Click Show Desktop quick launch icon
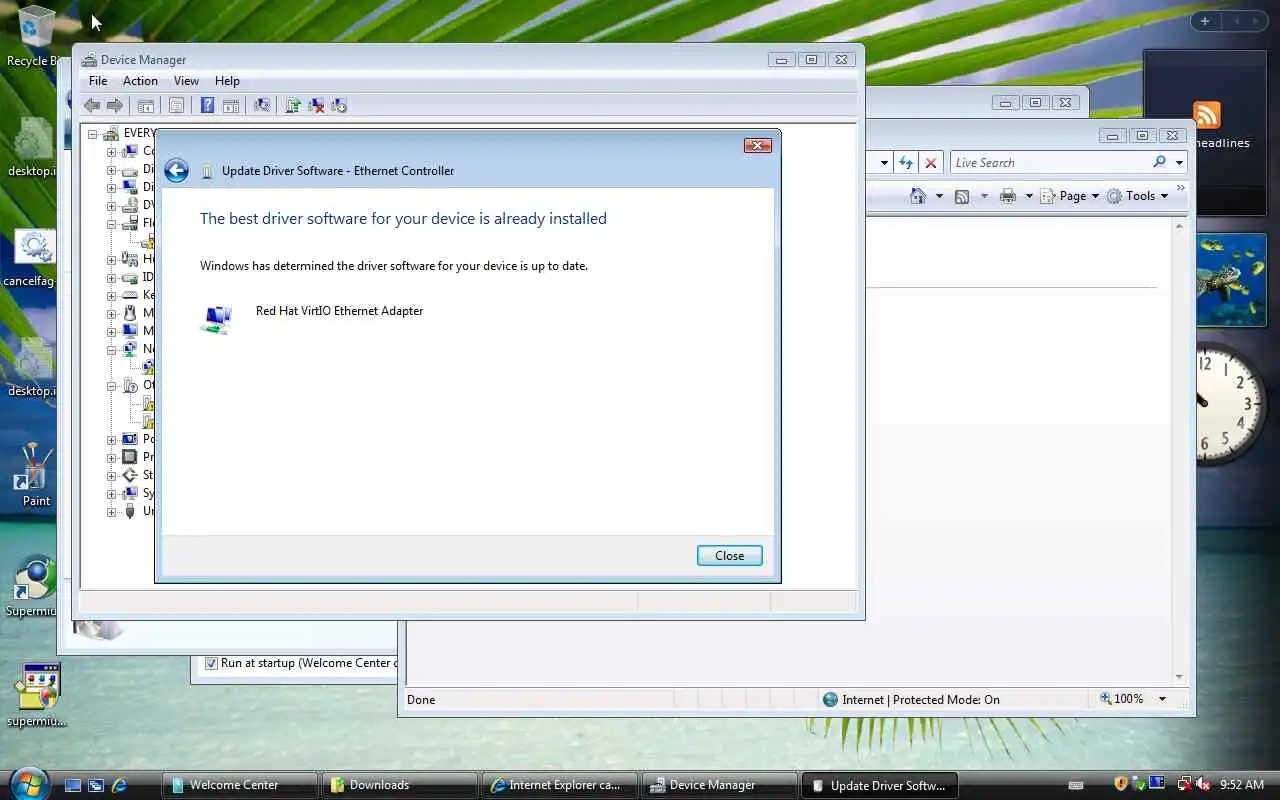Image resolution: width=1280 pixels, height=800 pixels. [73, 785]
